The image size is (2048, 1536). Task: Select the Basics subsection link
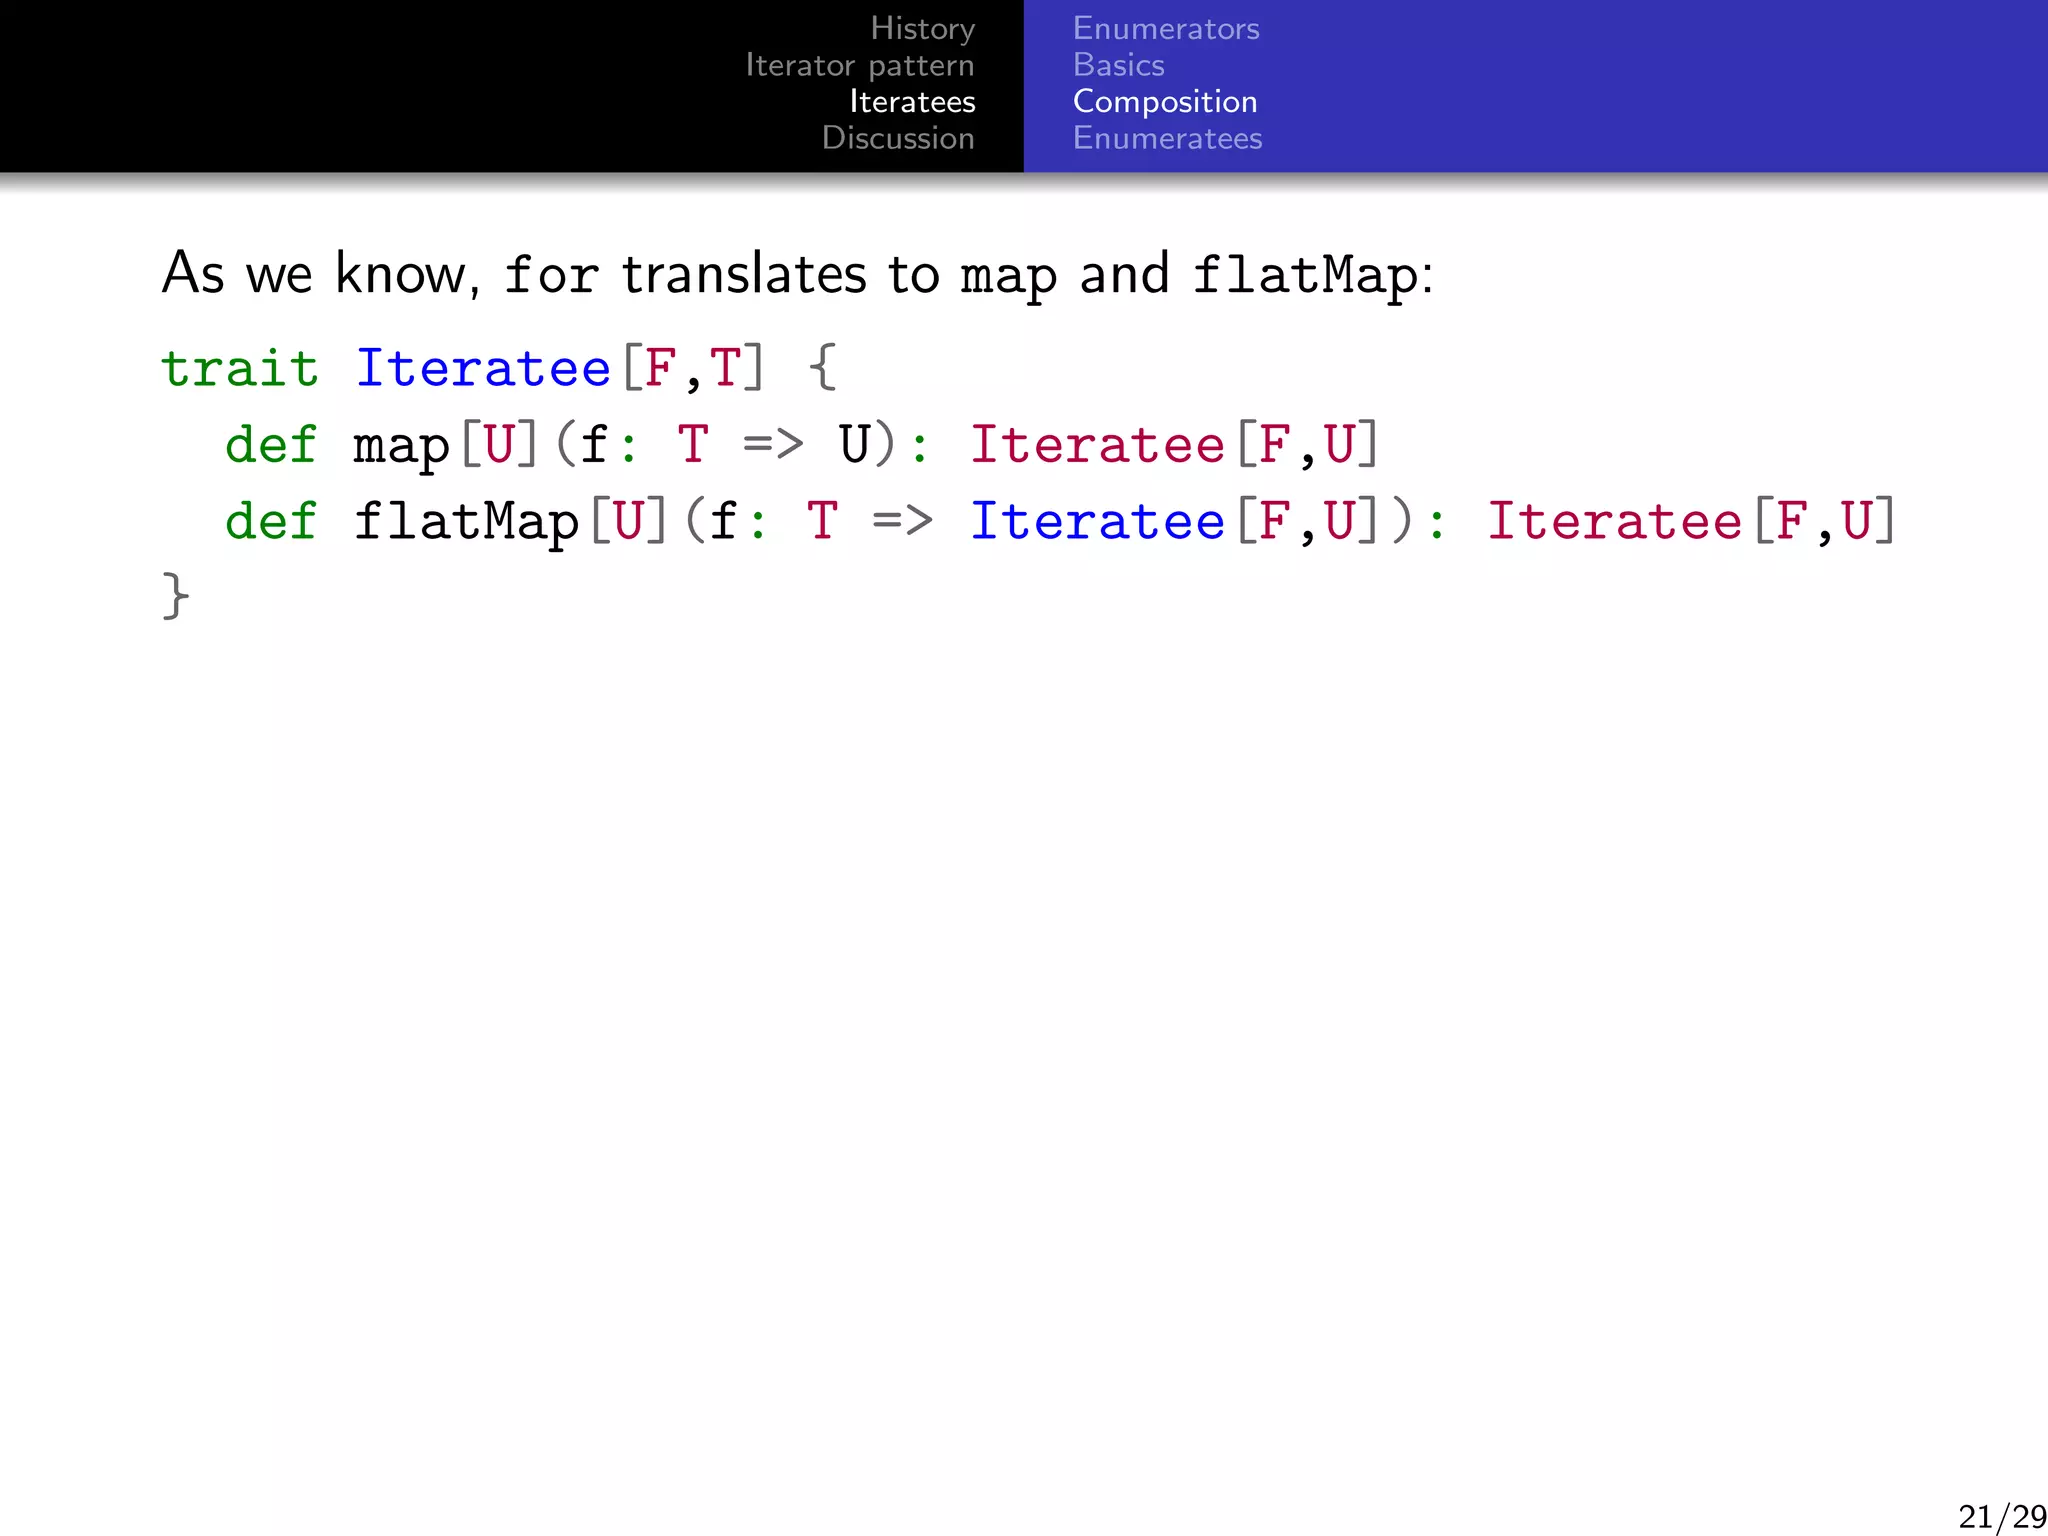point(1118,65)
